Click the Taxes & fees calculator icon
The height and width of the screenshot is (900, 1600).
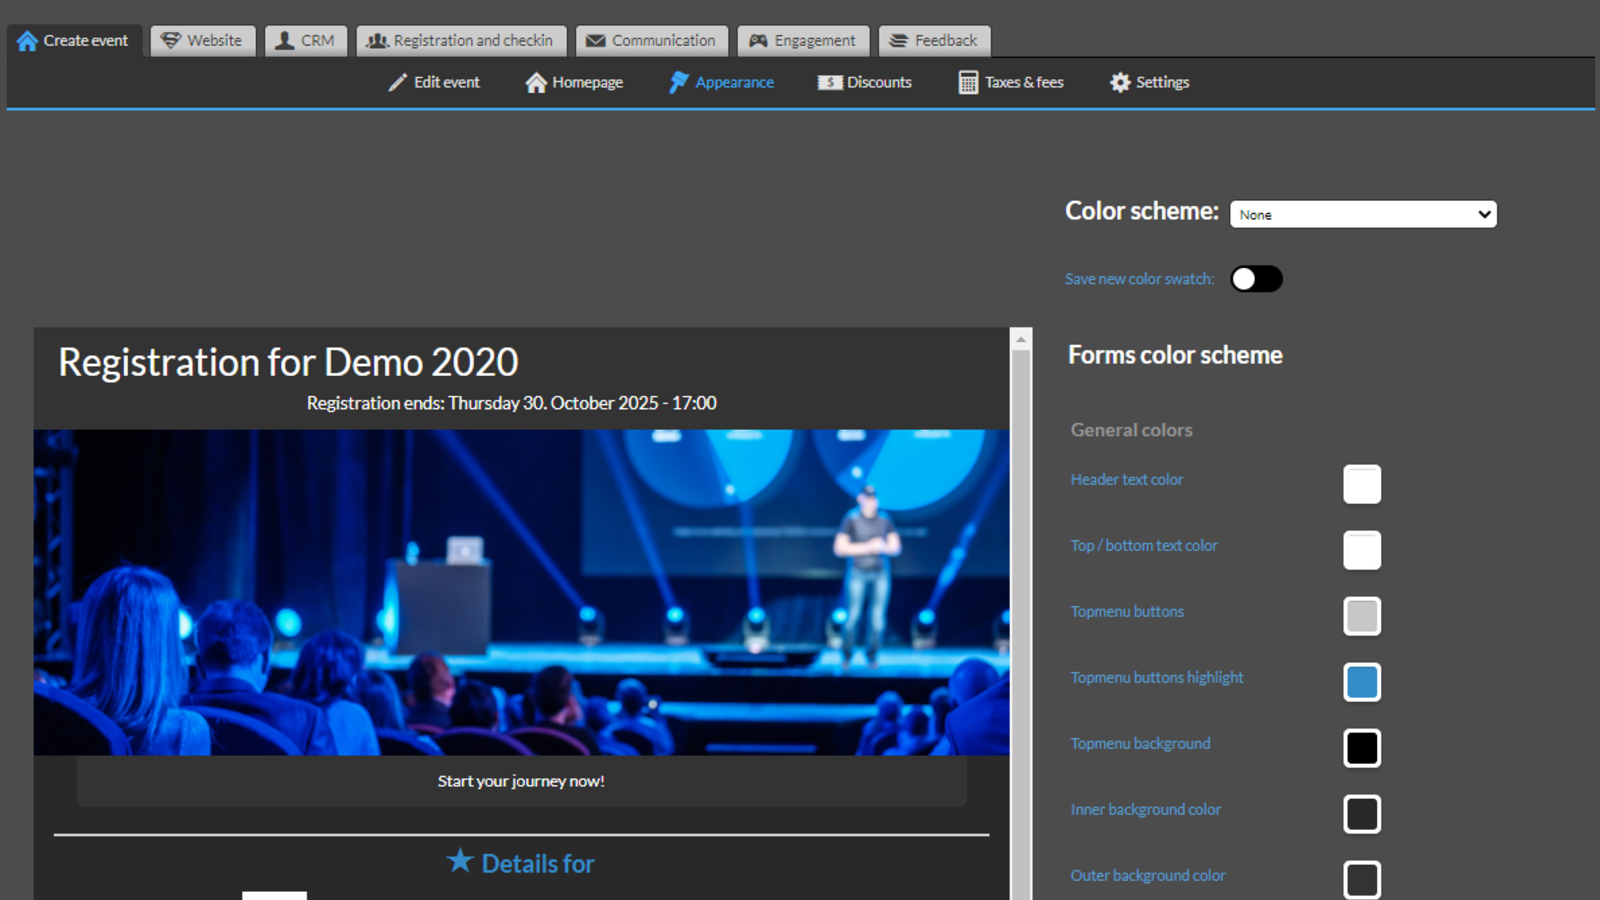coord(968,83)
